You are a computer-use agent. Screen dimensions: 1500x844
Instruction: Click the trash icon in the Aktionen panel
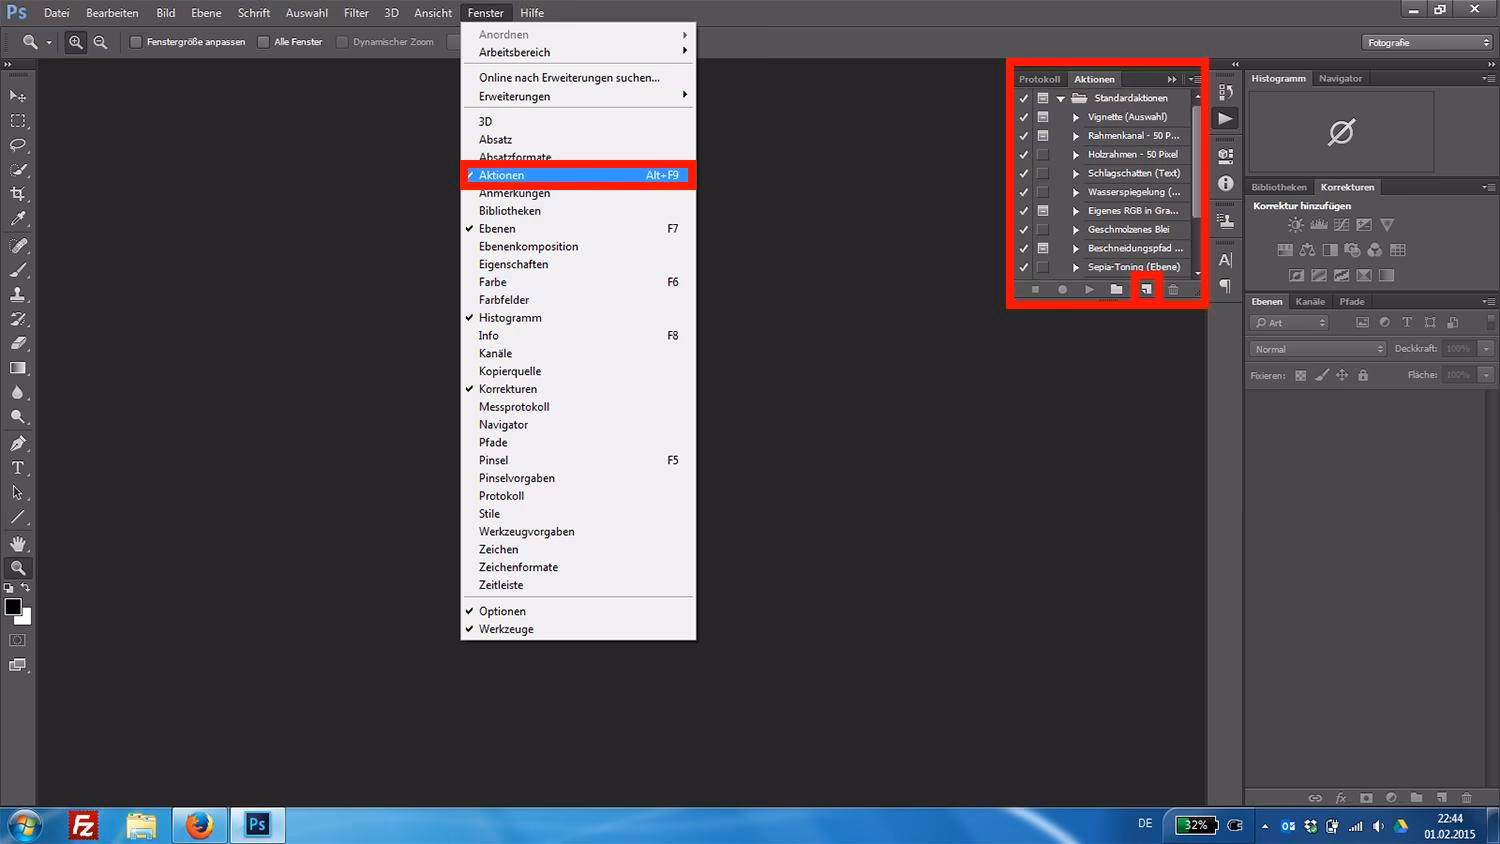1174,289
